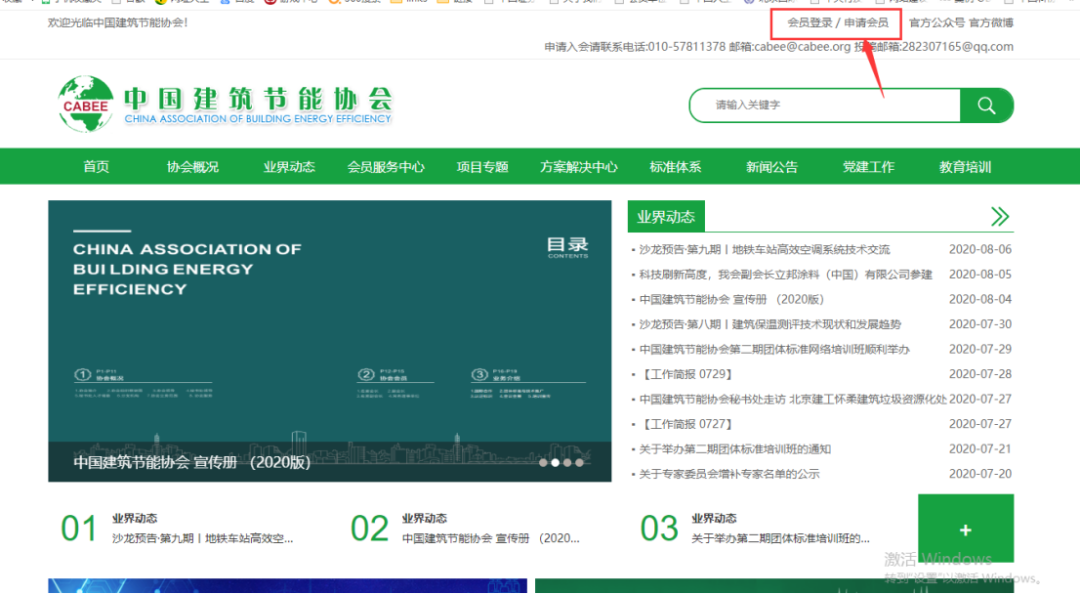The width and height of the screenshot is (1080, 594).
Task: Open the 【工作简报 0729】 news item
Action: [686, 374]
